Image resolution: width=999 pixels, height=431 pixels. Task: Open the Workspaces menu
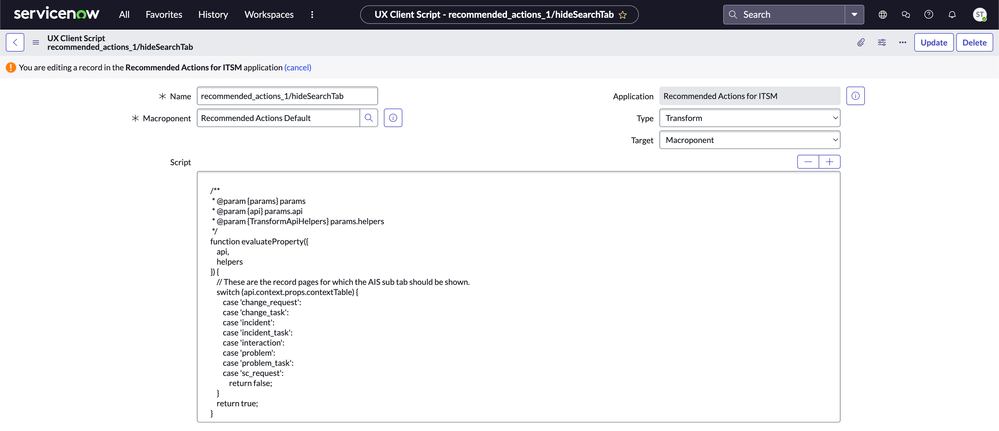click(x=269, y=14)
